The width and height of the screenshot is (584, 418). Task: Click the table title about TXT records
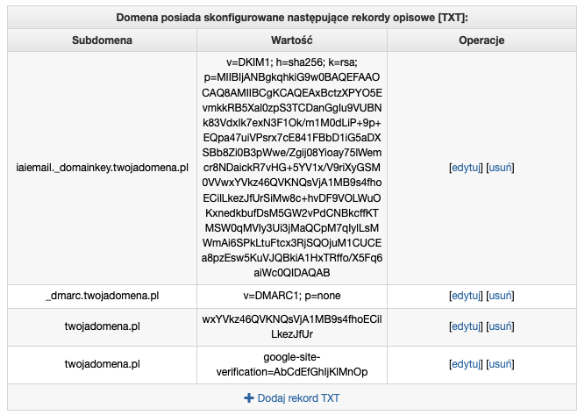pyautogui.click(x=292, y=18)
